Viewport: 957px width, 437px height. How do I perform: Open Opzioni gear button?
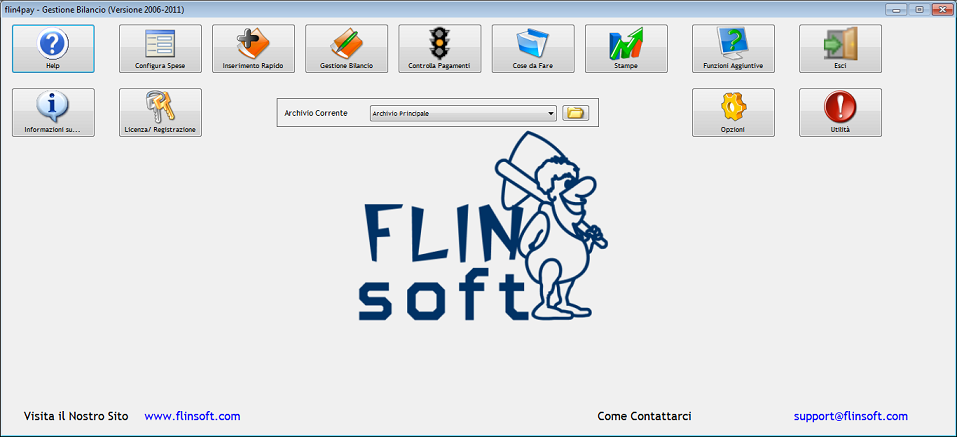[734, 112]
